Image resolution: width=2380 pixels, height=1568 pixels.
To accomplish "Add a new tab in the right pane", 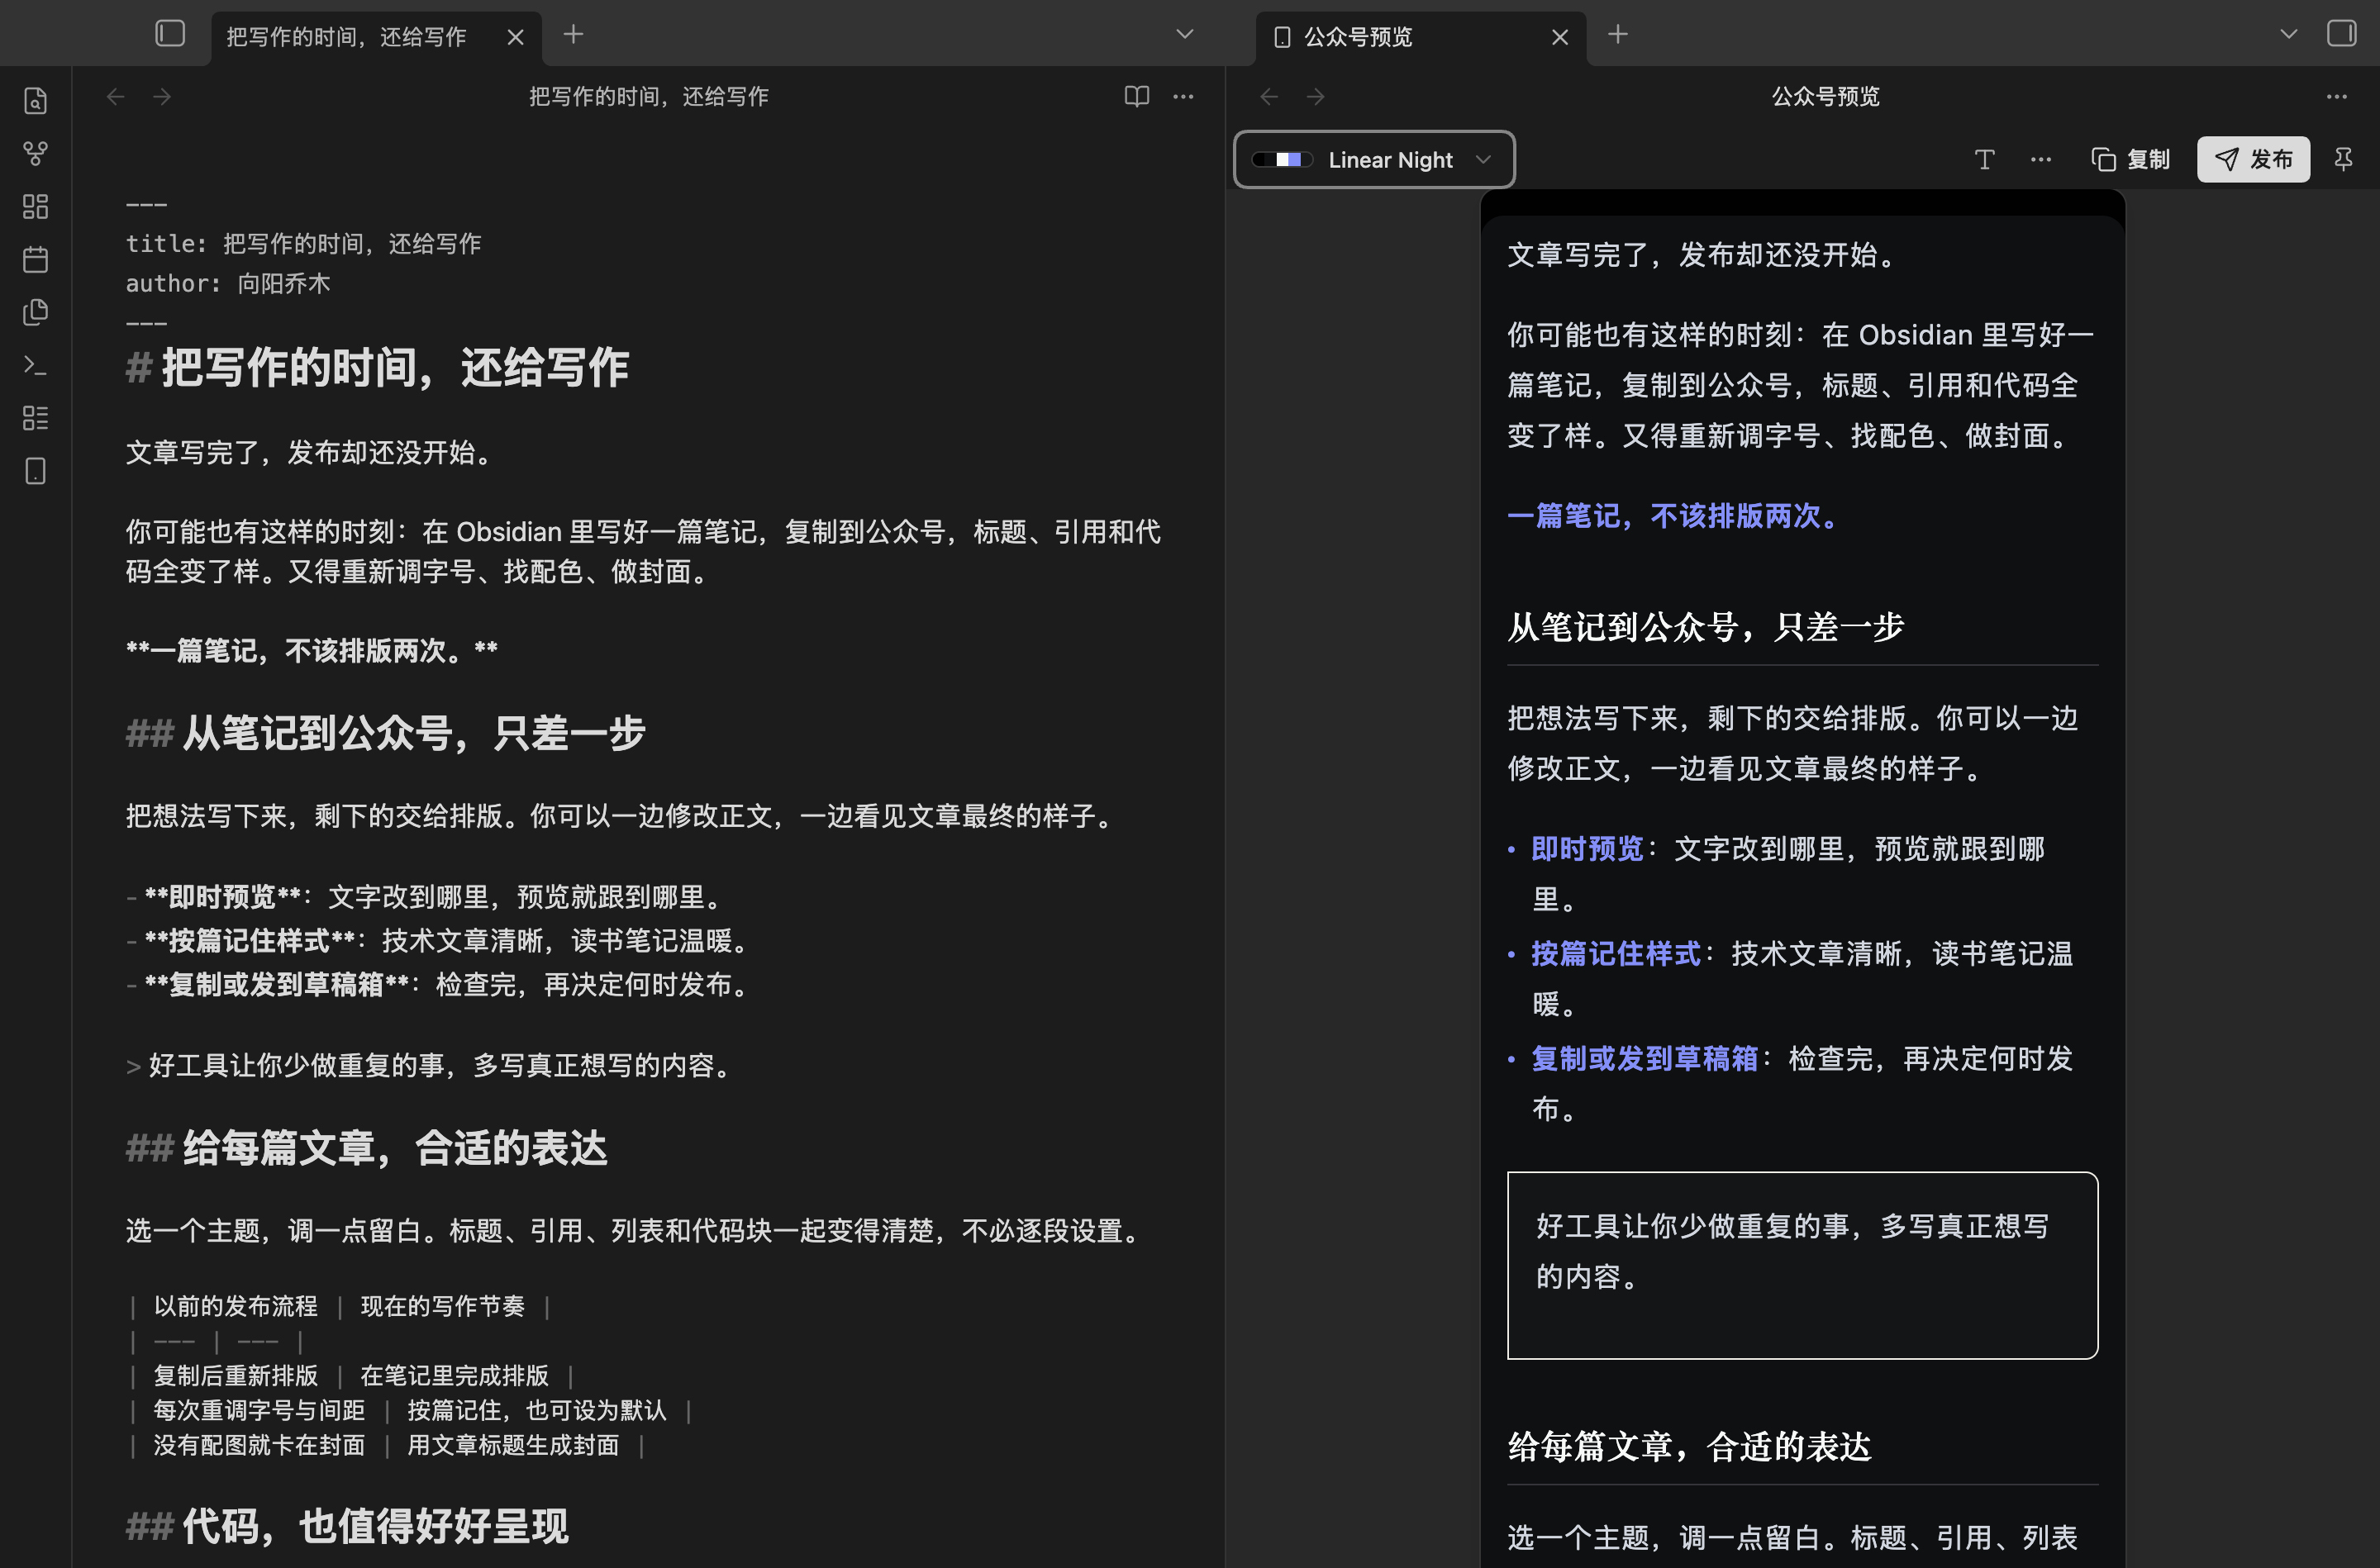I will [x=1618, y=35].
